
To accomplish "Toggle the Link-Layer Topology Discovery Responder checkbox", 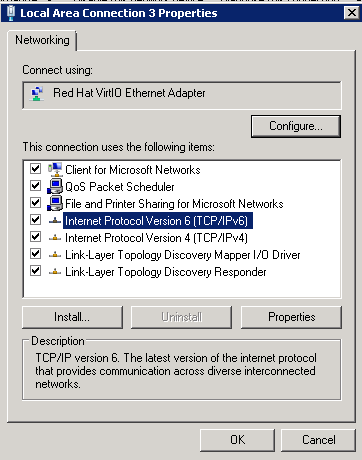I will [35, 271].
